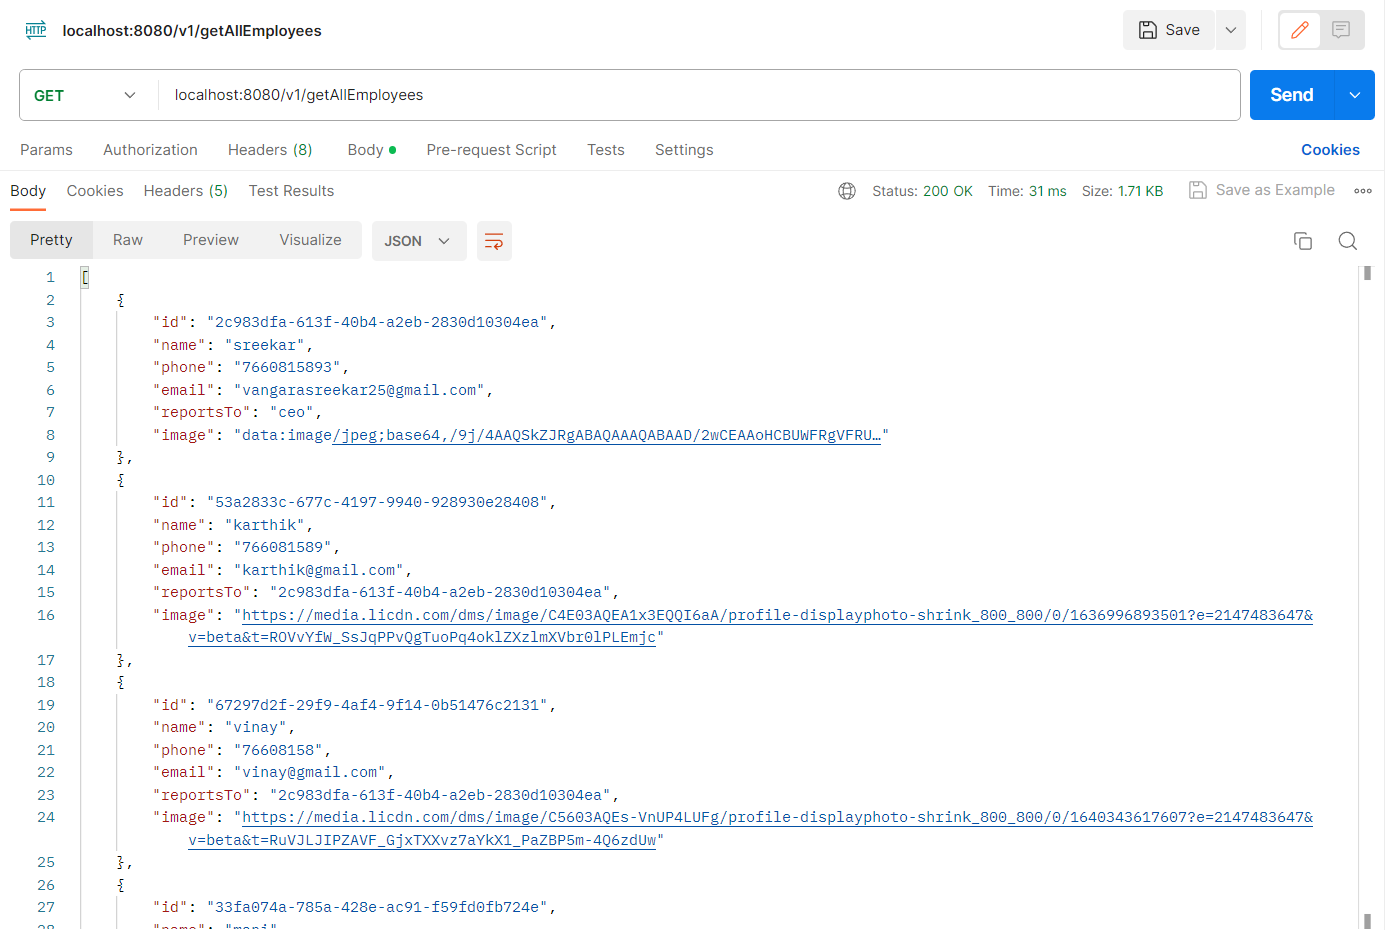This screenshot has height=930, width=1392.
Task: Save the request
Action: (x=1168, y=30)
